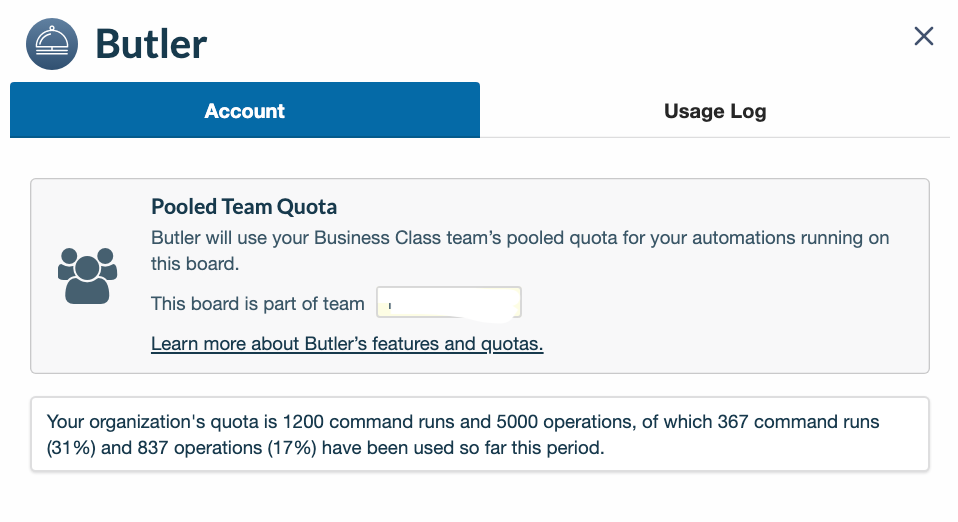Screen dimensions: 958x522
Task: Click the "367 command runs" usage figure
Action: click(798, 422)
